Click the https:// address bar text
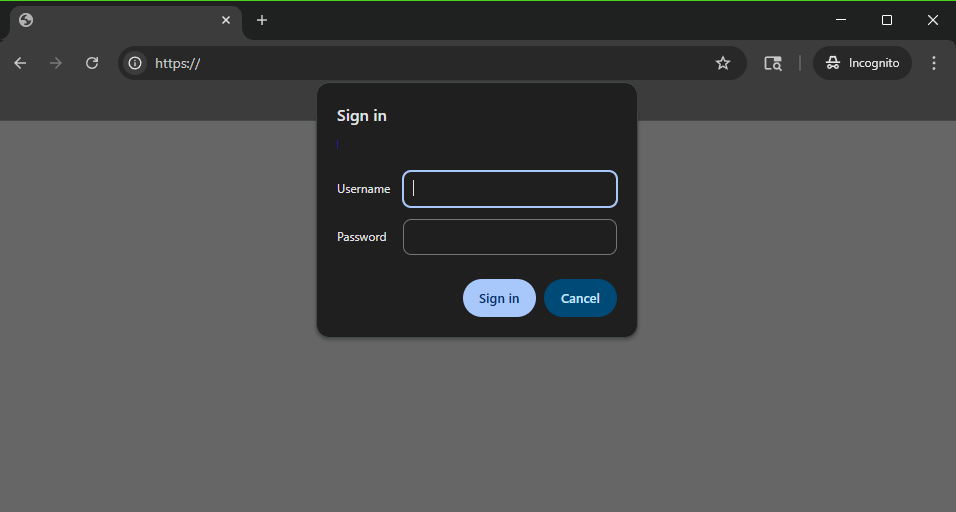Image resolution: width=956 pixels, height=512 pixels. click(x=177, y=63)
